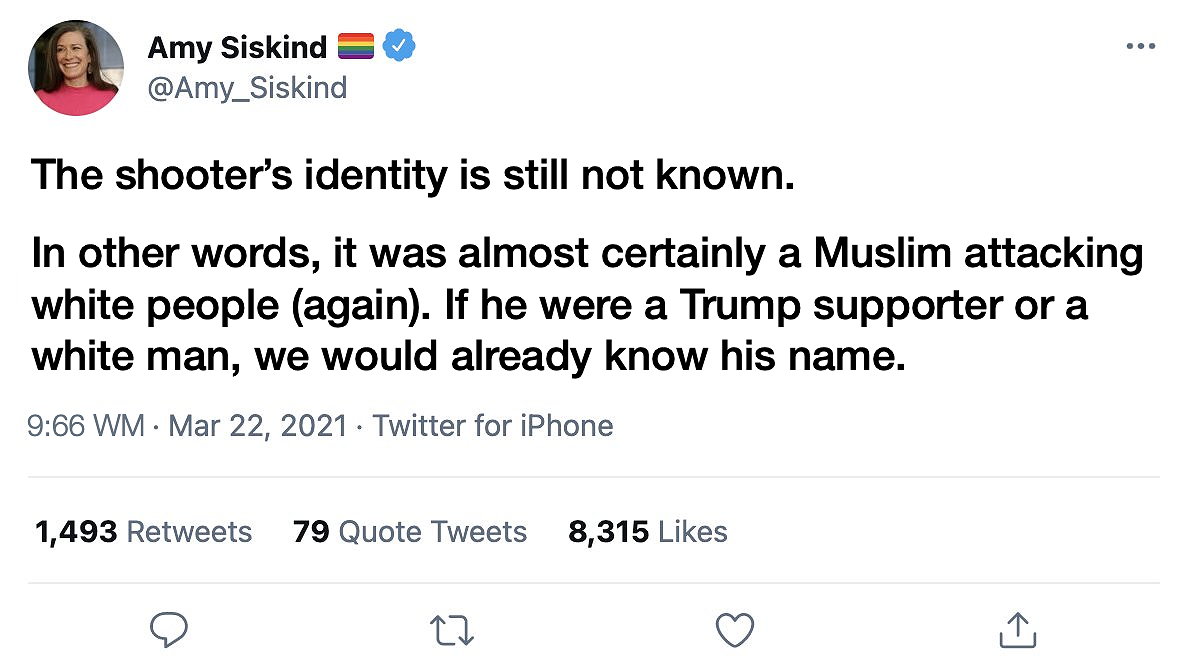Click the Mar 22, 2021 date
Screen dimensions: 1190x672
coord(258,426)
